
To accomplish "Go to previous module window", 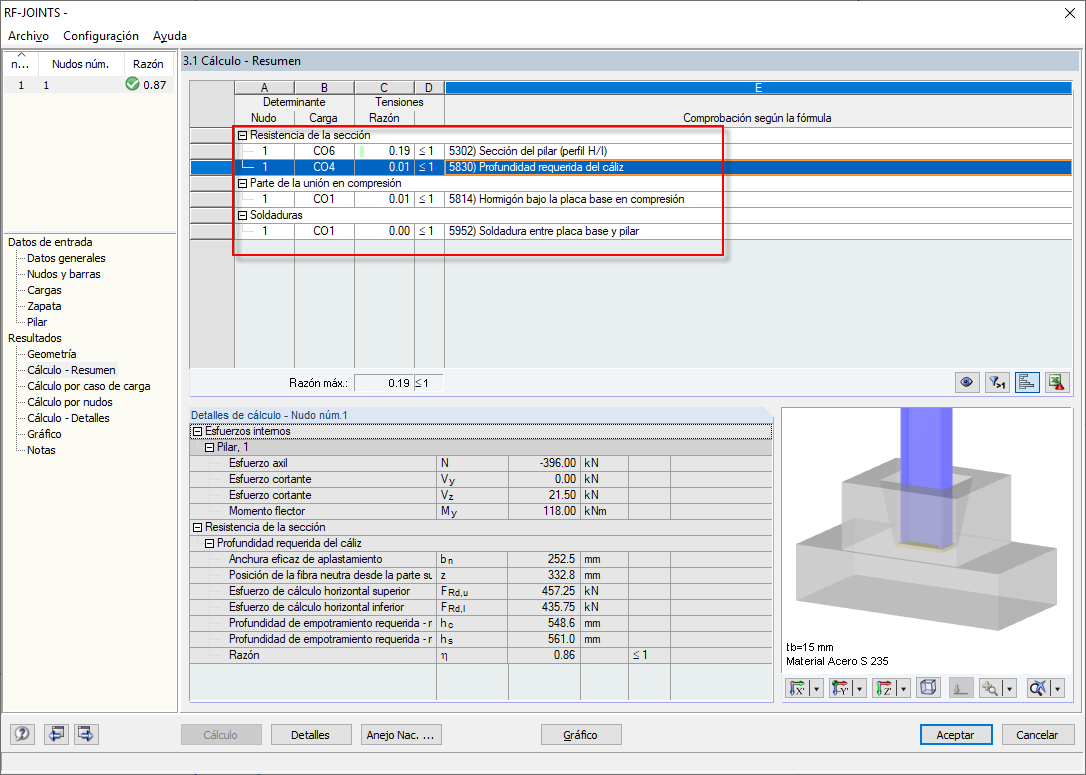I will 55,734.
